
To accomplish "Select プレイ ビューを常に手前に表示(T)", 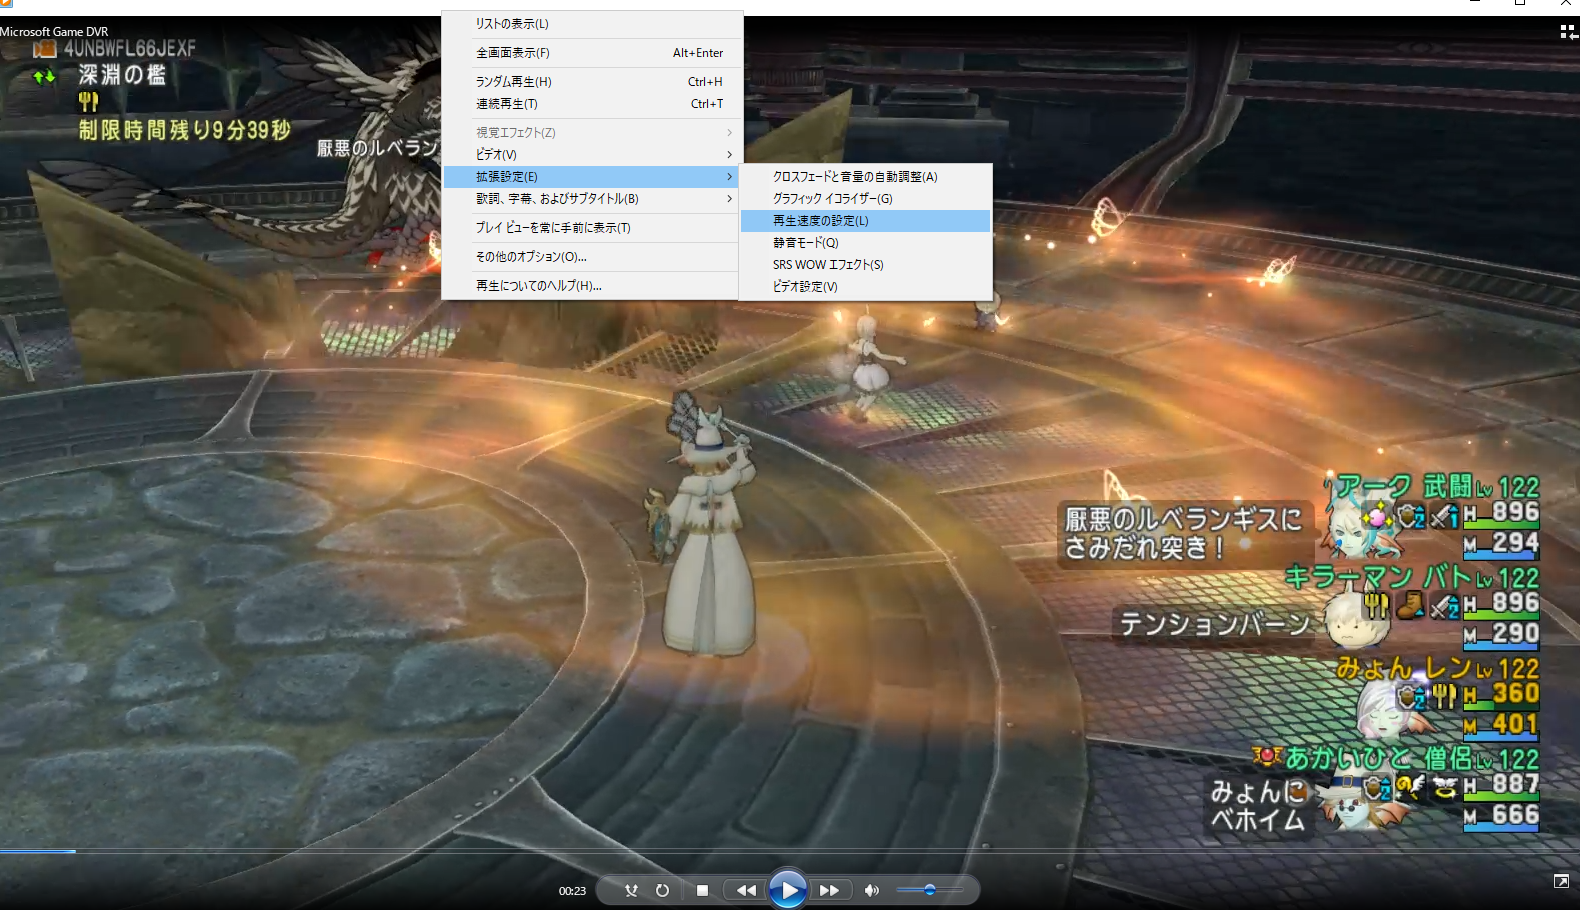I will tap(590, 228).
